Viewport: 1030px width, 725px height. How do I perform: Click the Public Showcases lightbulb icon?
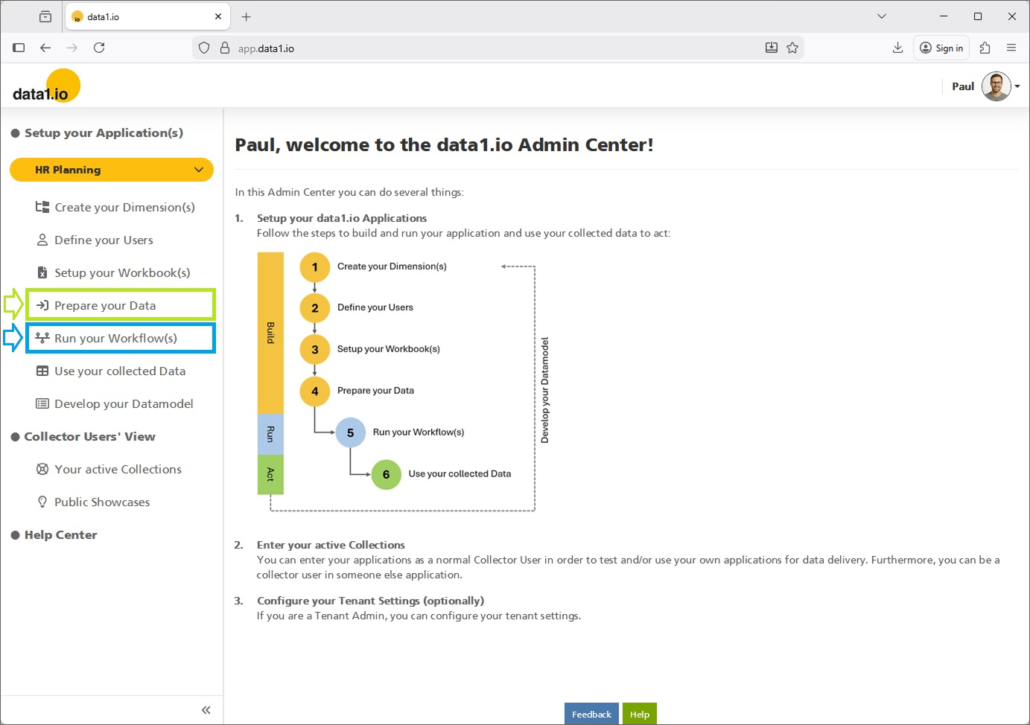click(42, 502)
